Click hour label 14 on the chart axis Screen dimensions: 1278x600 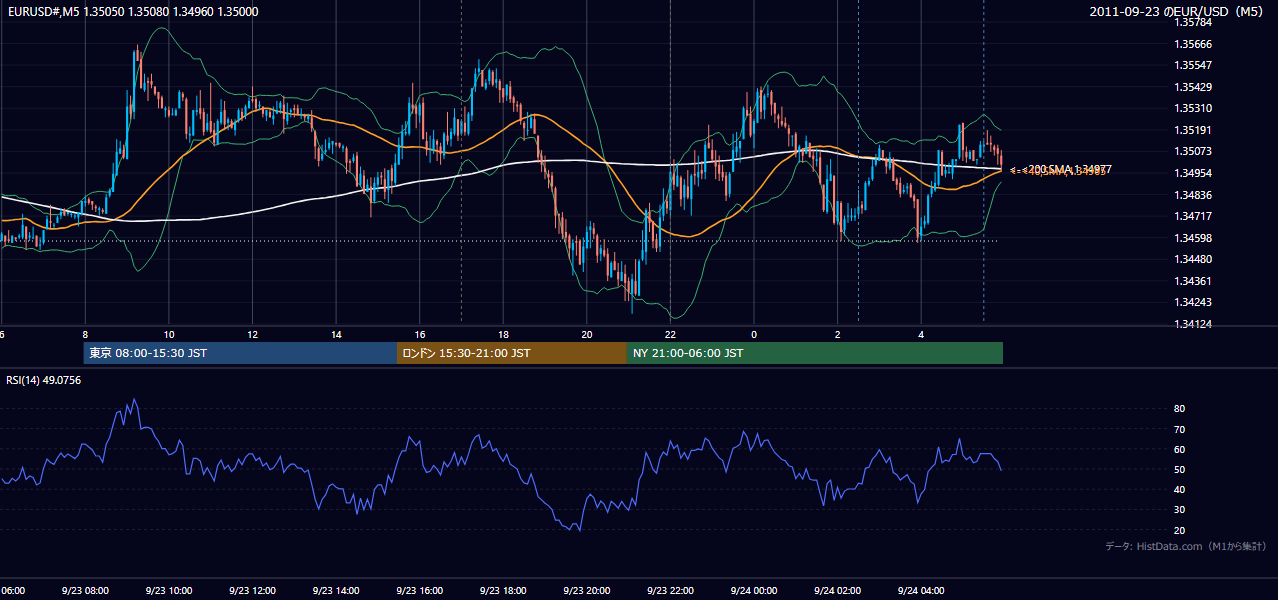point(336,334)
